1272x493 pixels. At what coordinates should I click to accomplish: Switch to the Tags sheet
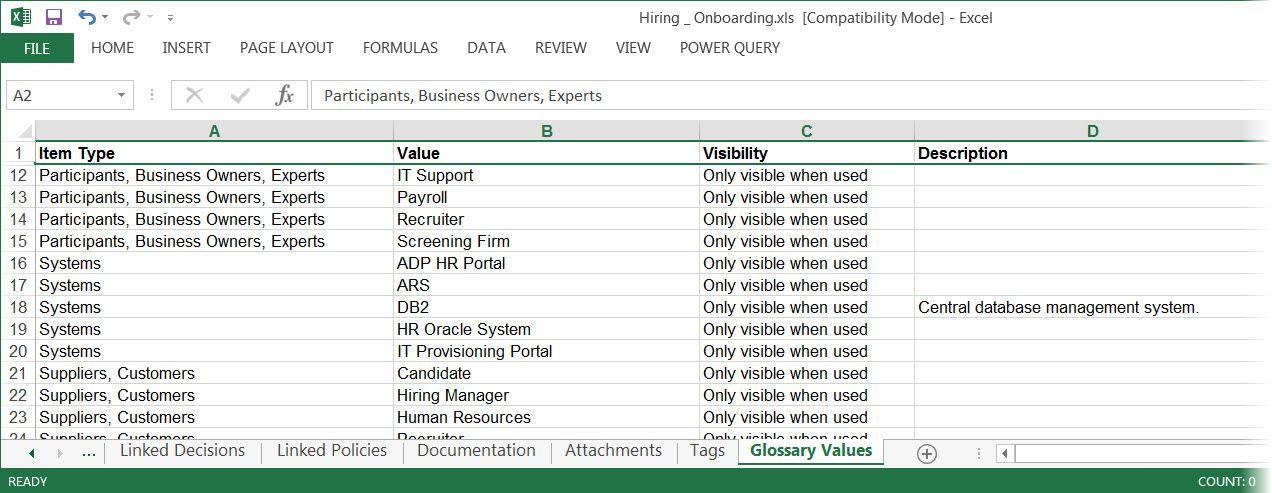click(707, 451)
